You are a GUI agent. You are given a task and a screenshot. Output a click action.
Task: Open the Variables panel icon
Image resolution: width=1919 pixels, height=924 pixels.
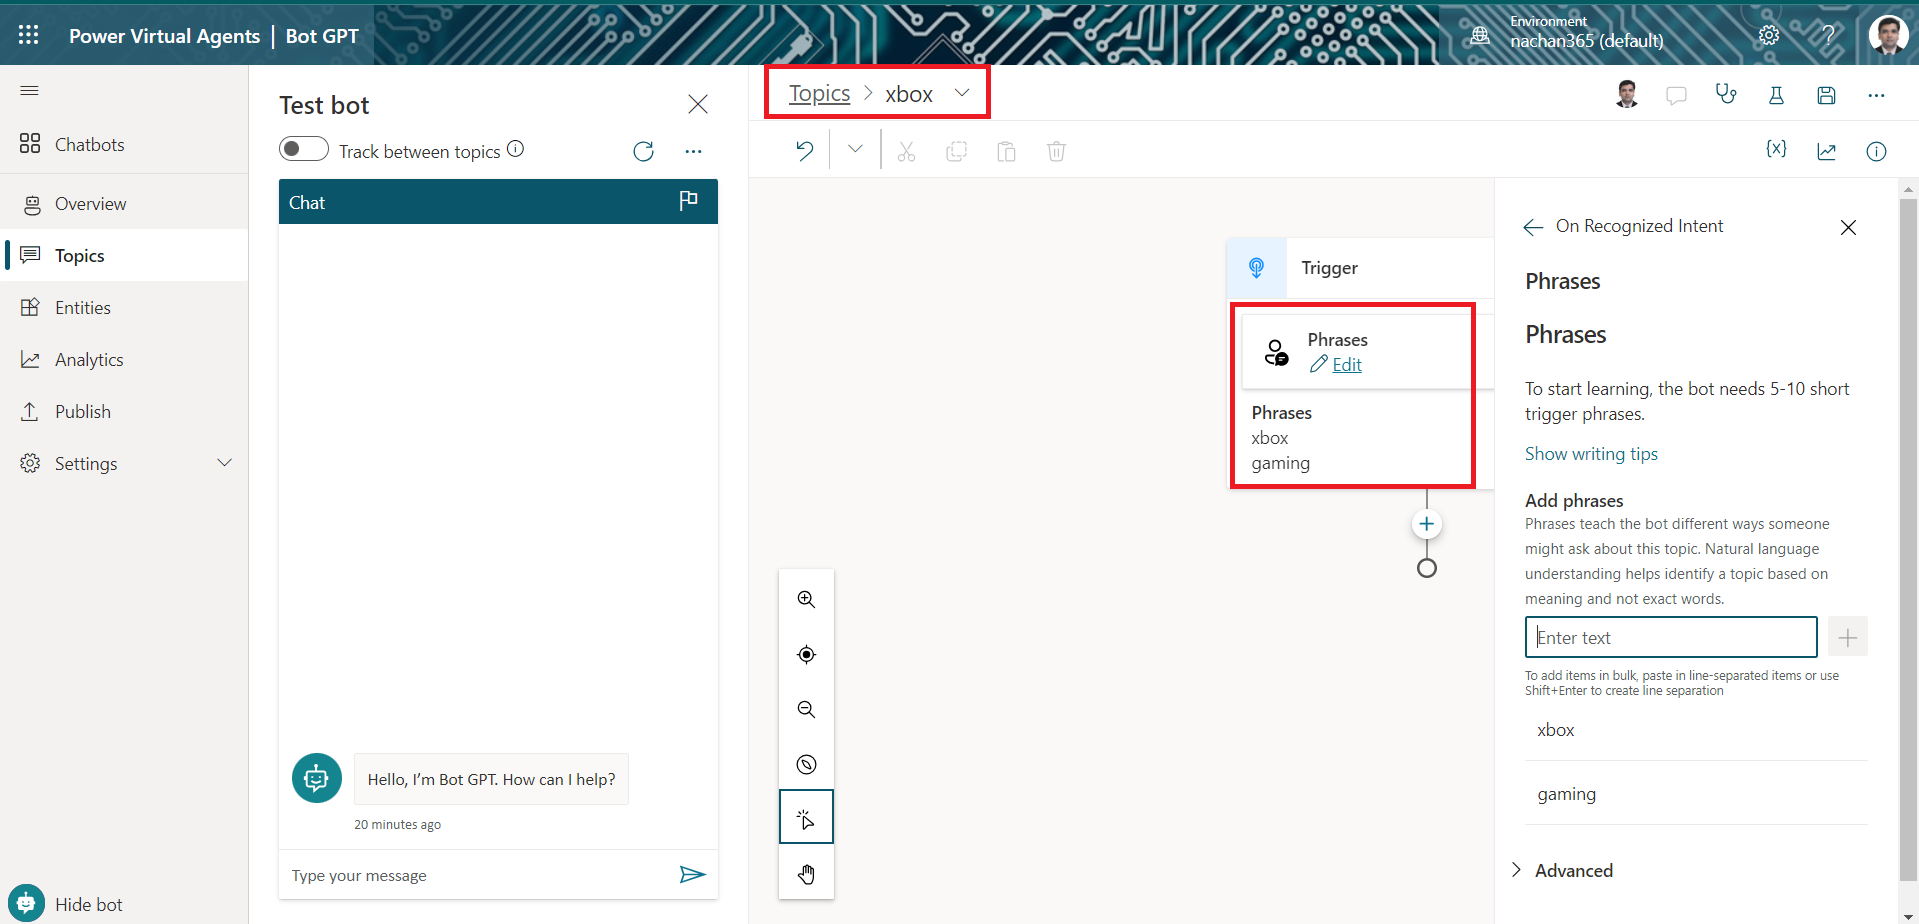coord(1776,150)
